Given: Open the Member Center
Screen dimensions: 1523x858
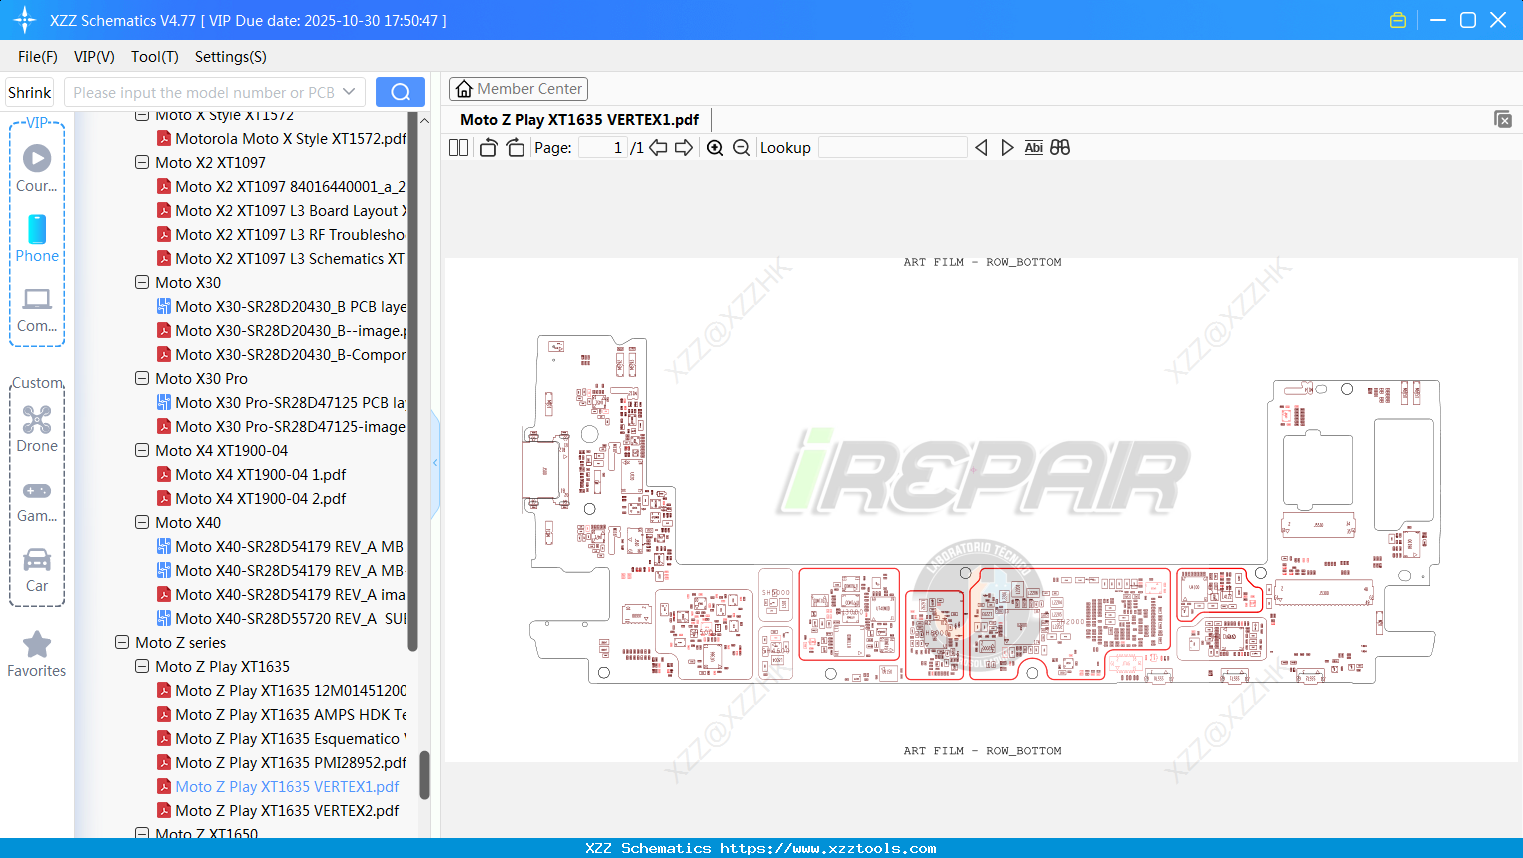Looking at the screenshot, I should tap(518, 89).
